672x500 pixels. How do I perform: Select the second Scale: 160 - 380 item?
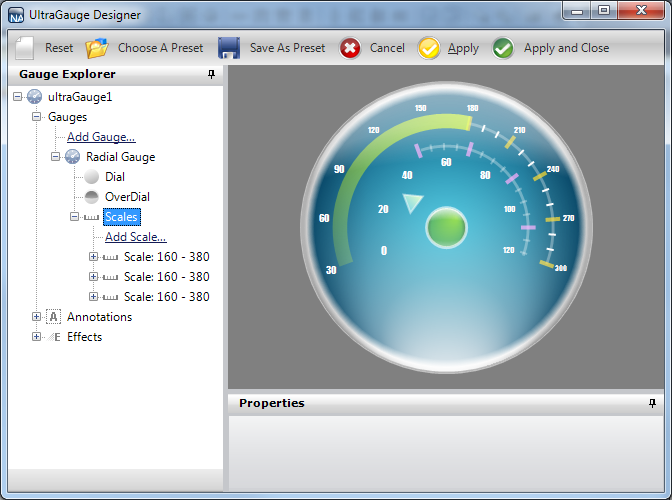[x=166, y=277]
